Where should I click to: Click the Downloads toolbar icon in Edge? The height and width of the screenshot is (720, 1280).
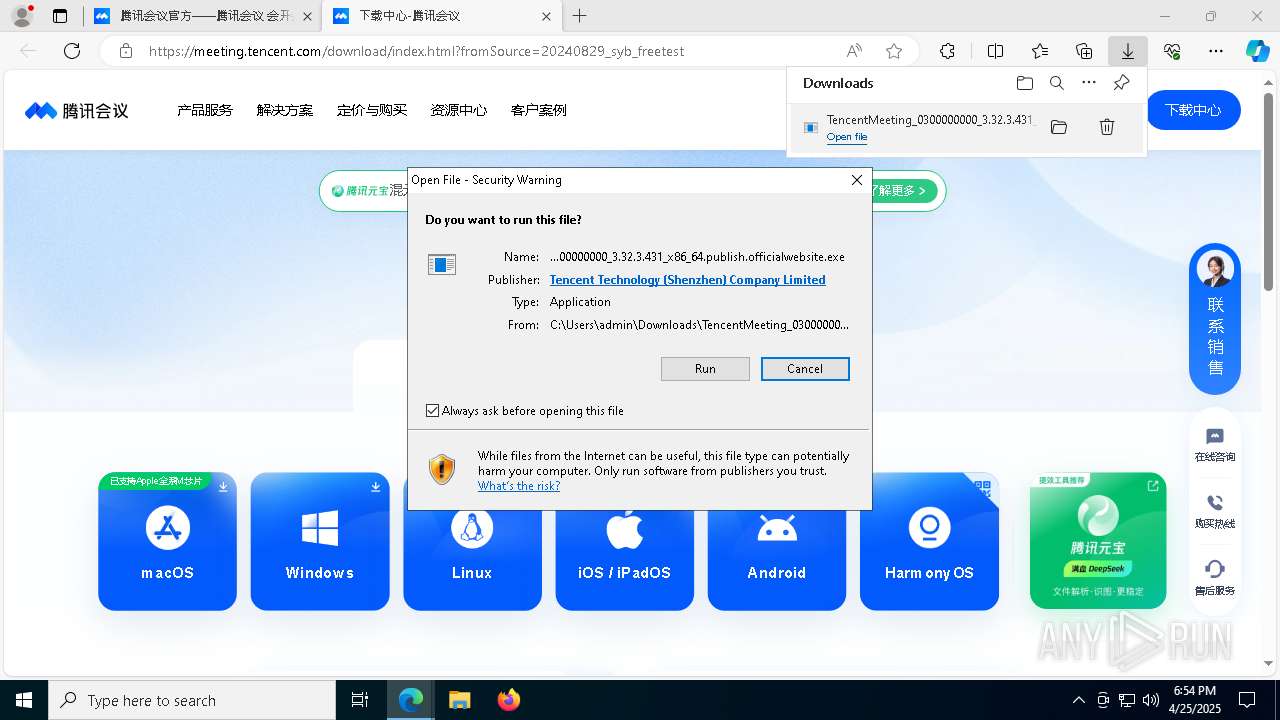(x=1128, y=51)
